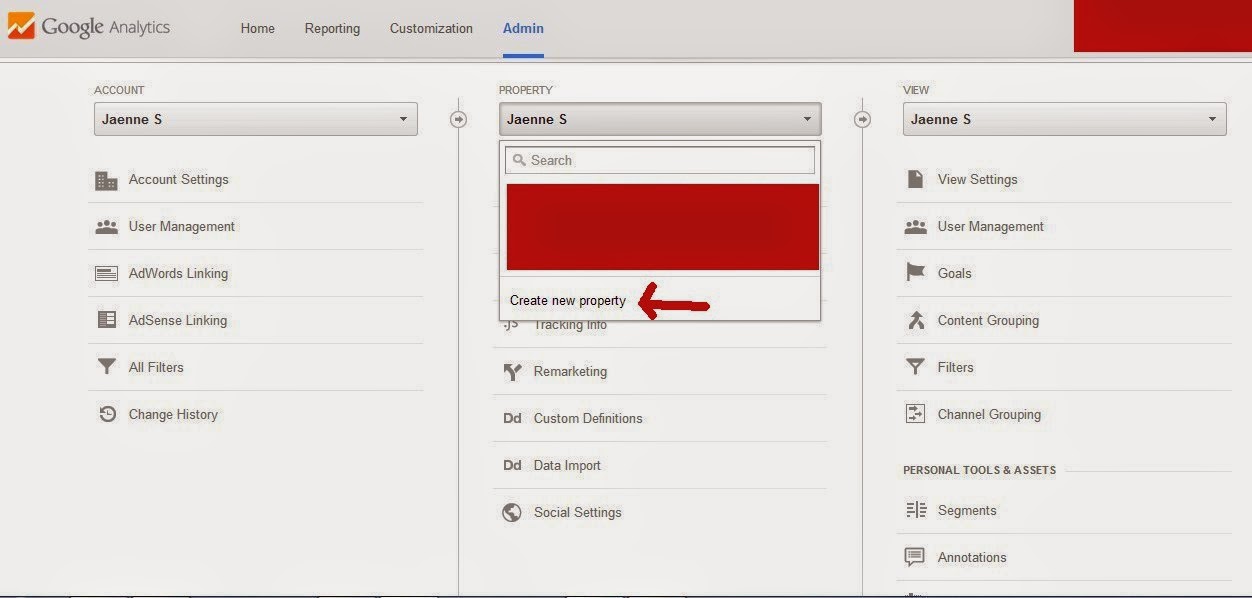1252x598 pixels.
Task: Click the Channel Grouping icon
Action: (915, 414)
